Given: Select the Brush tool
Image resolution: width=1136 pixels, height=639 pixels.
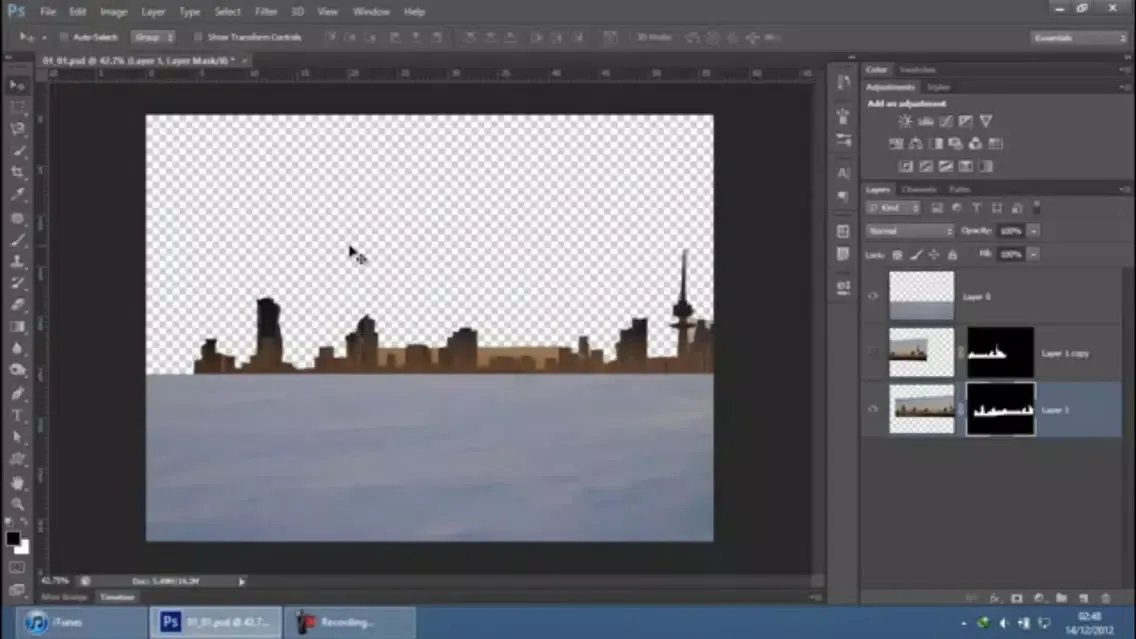Looking at the screenshot, I should [x=17, y=239].
